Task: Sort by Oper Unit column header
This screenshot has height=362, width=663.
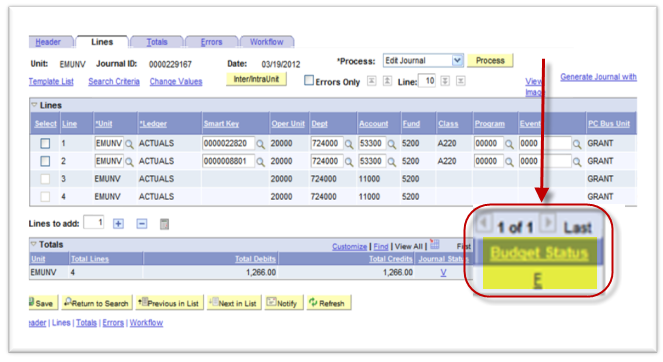Action: 288,123
